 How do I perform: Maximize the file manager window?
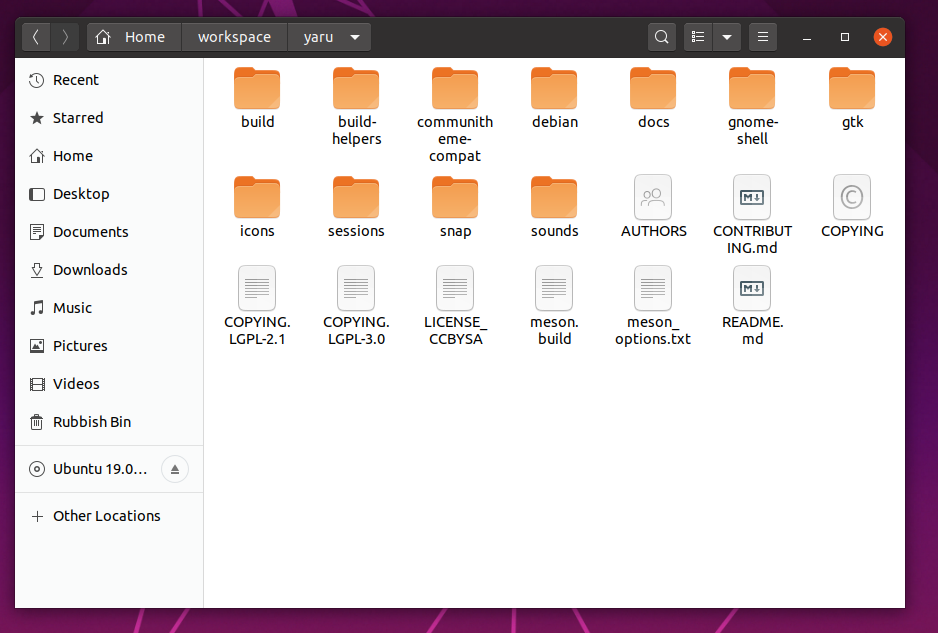point(845,37)
